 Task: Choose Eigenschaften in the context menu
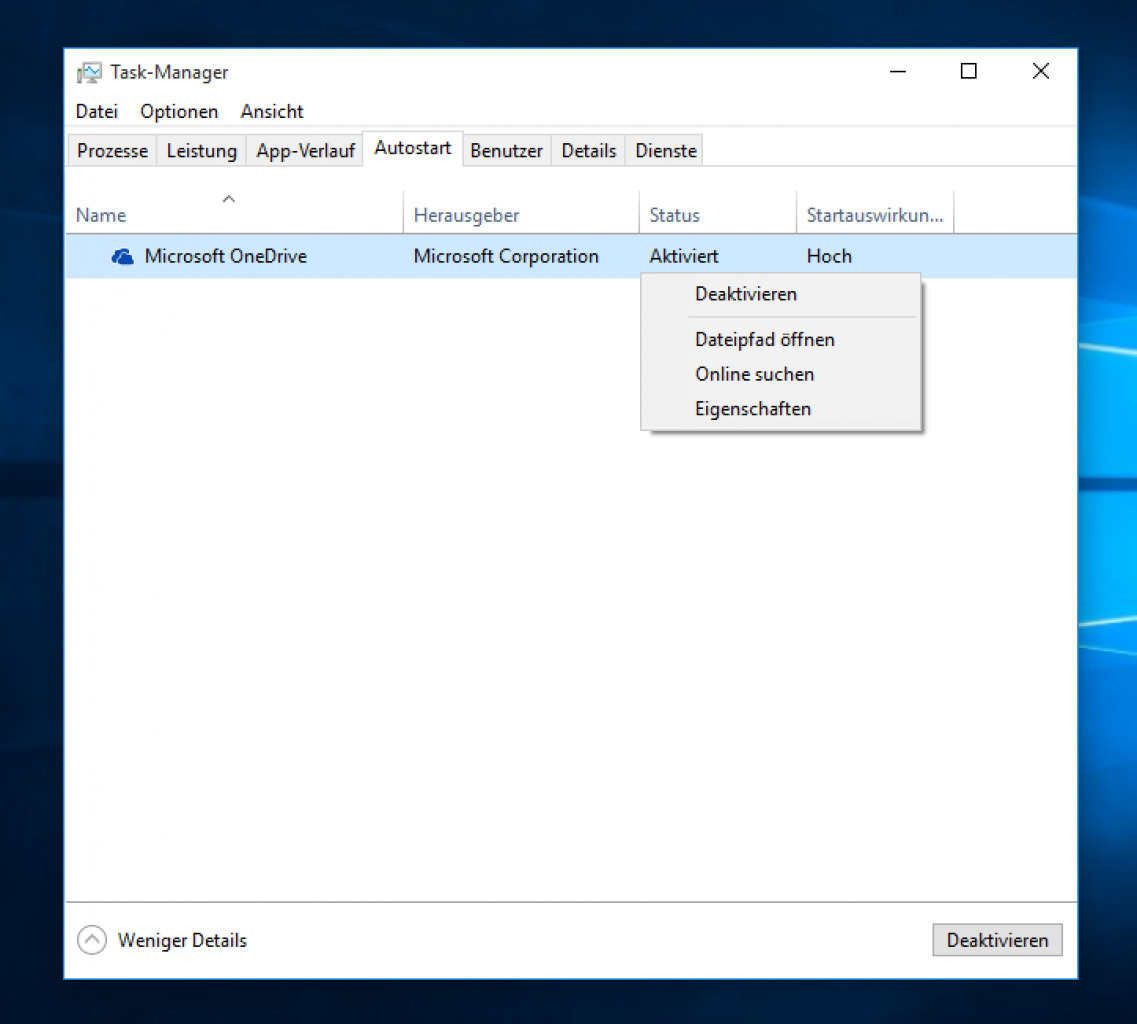(x=781, y=409)
